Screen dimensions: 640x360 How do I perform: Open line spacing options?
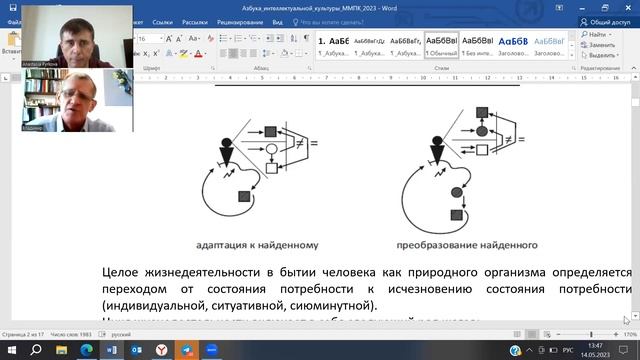[x=267, y=53]
